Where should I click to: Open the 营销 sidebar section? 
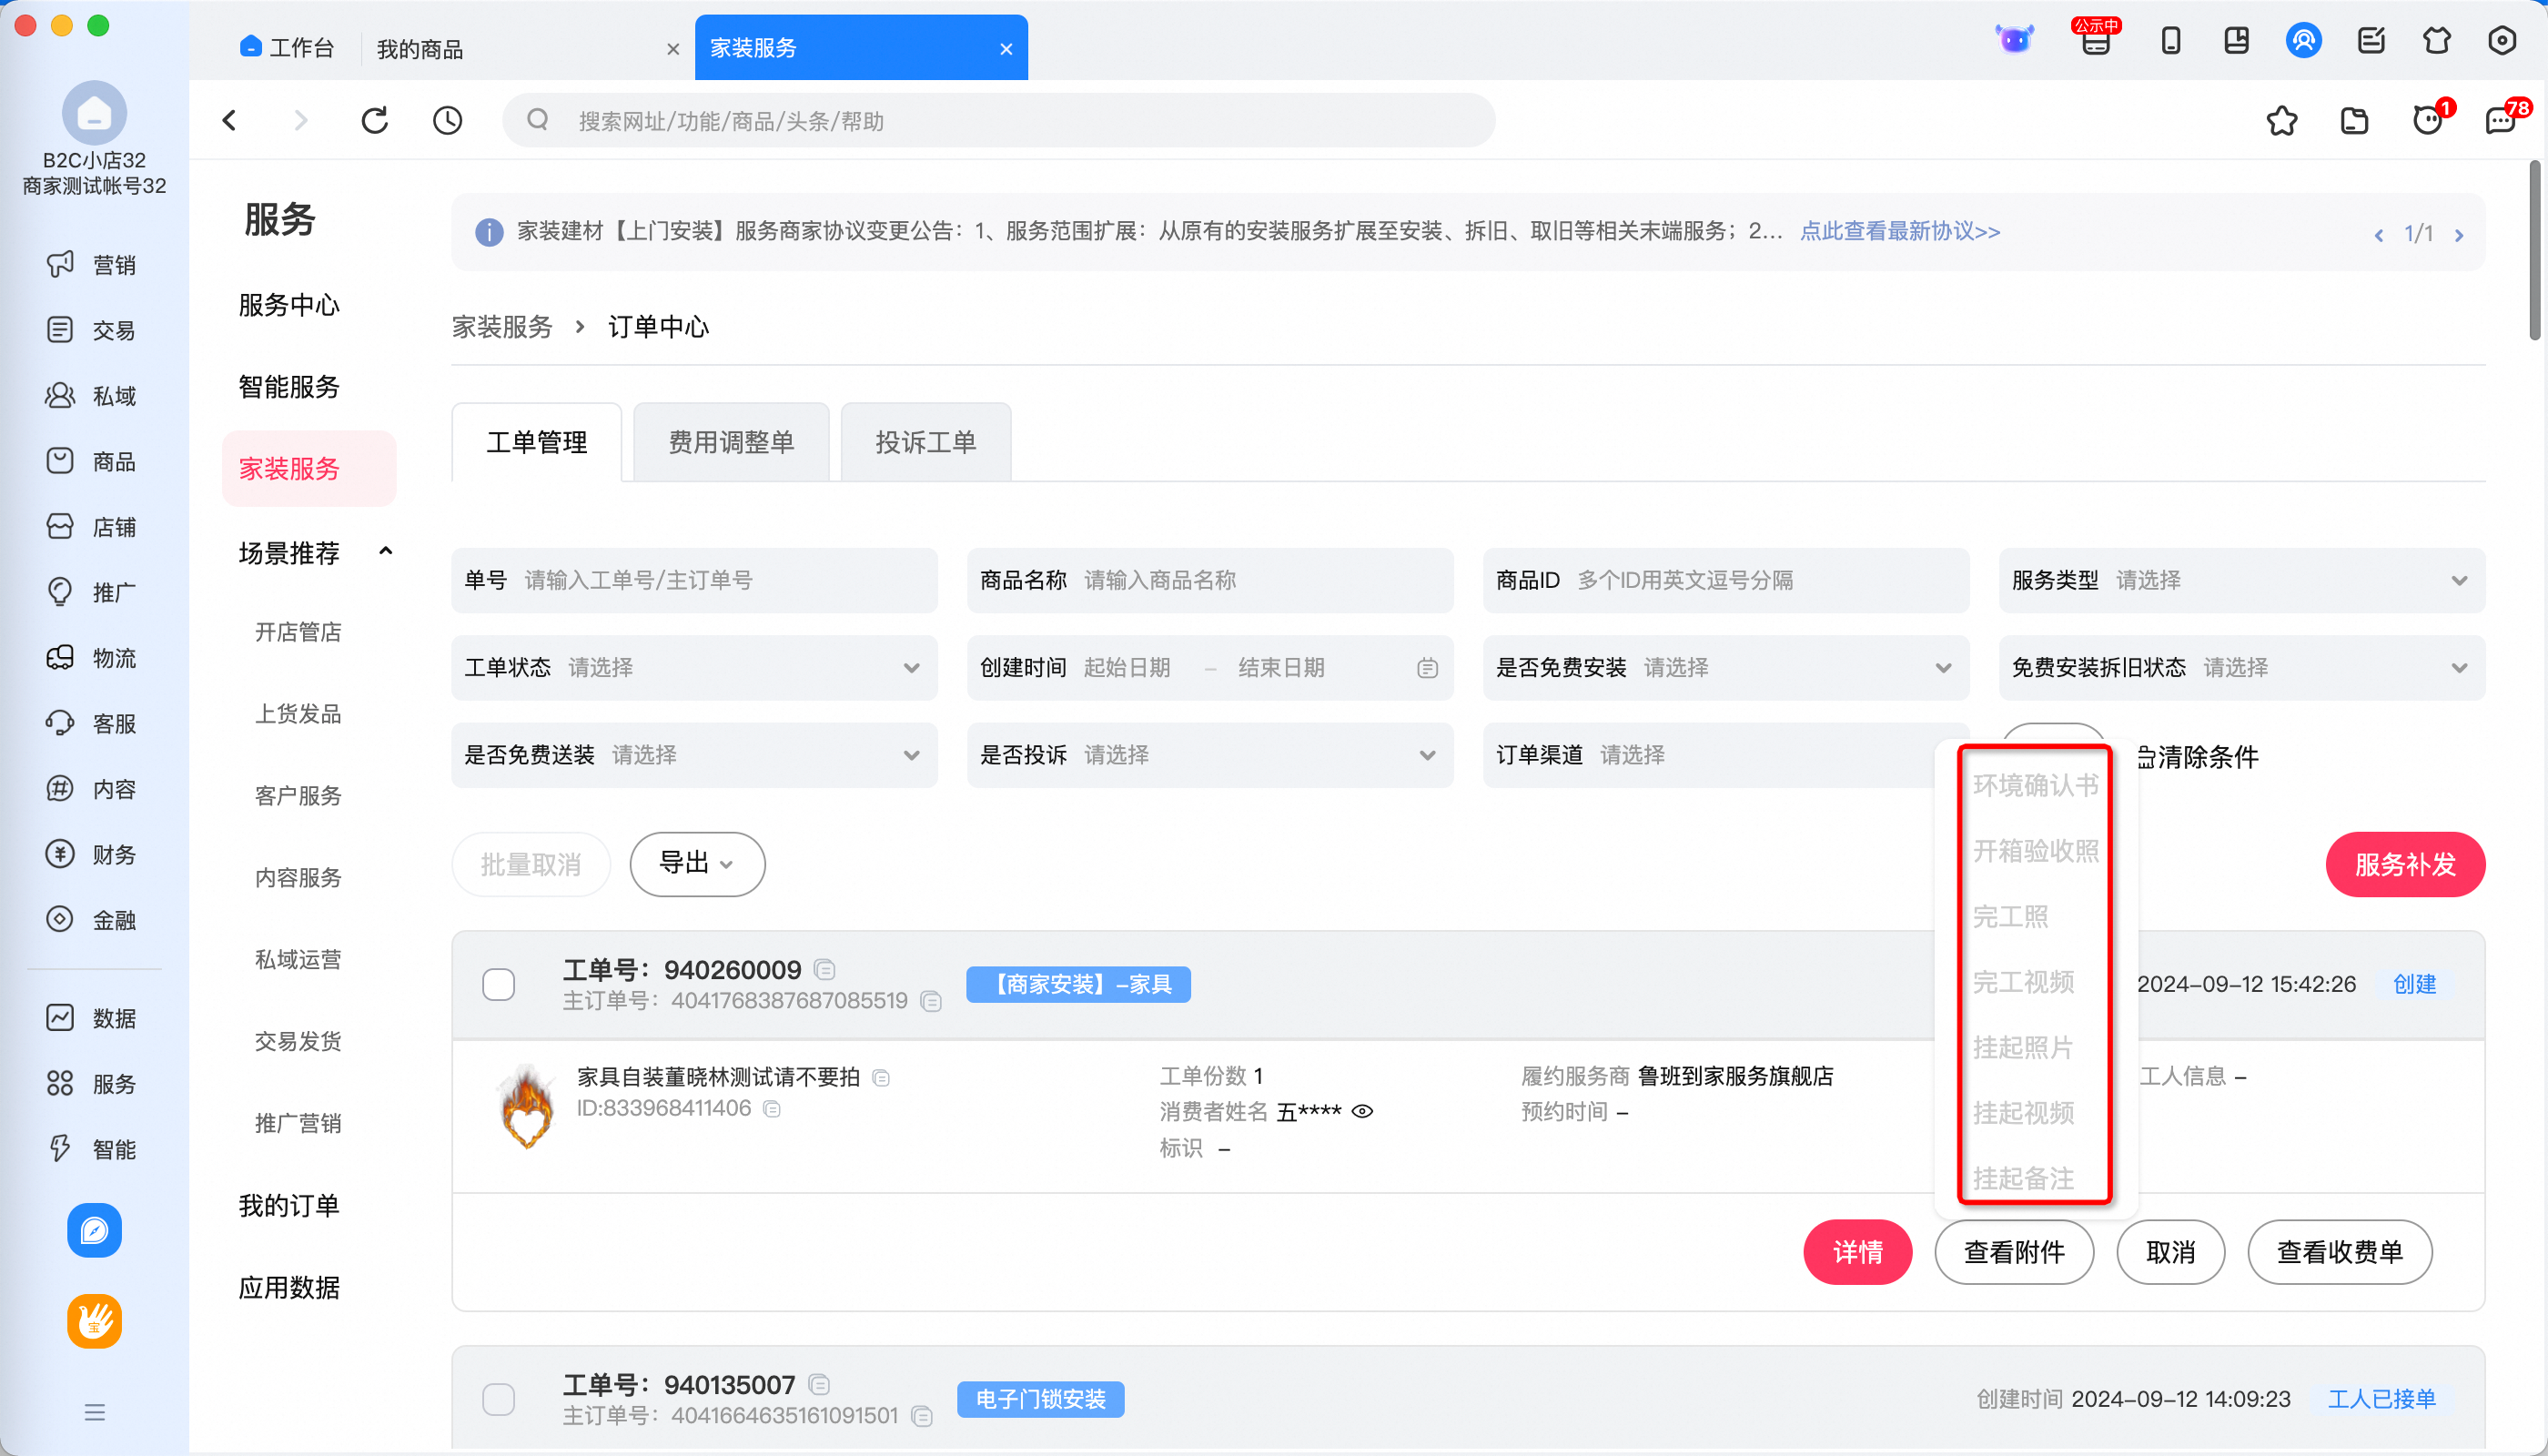pos(92,264)
